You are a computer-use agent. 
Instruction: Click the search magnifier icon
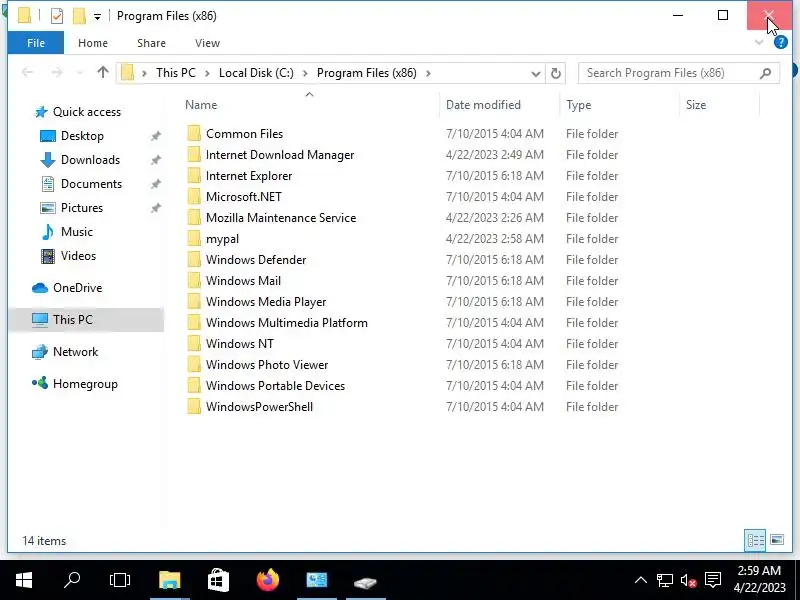[x=765, y=73]
